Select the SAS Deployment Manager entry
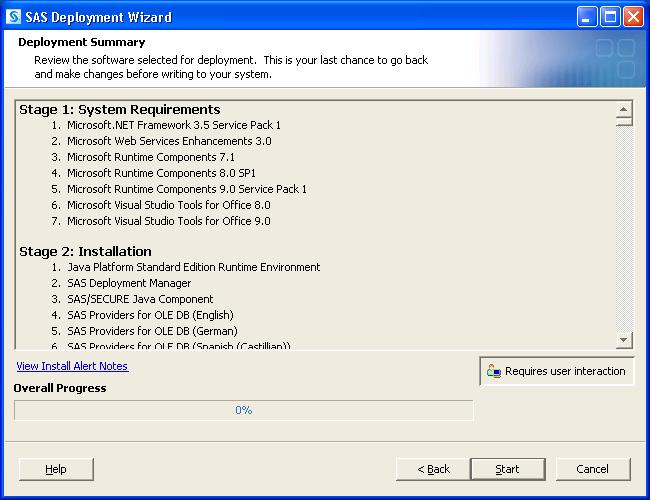Image resolution: width=650 pixels, height=500 pixels. 128,283
